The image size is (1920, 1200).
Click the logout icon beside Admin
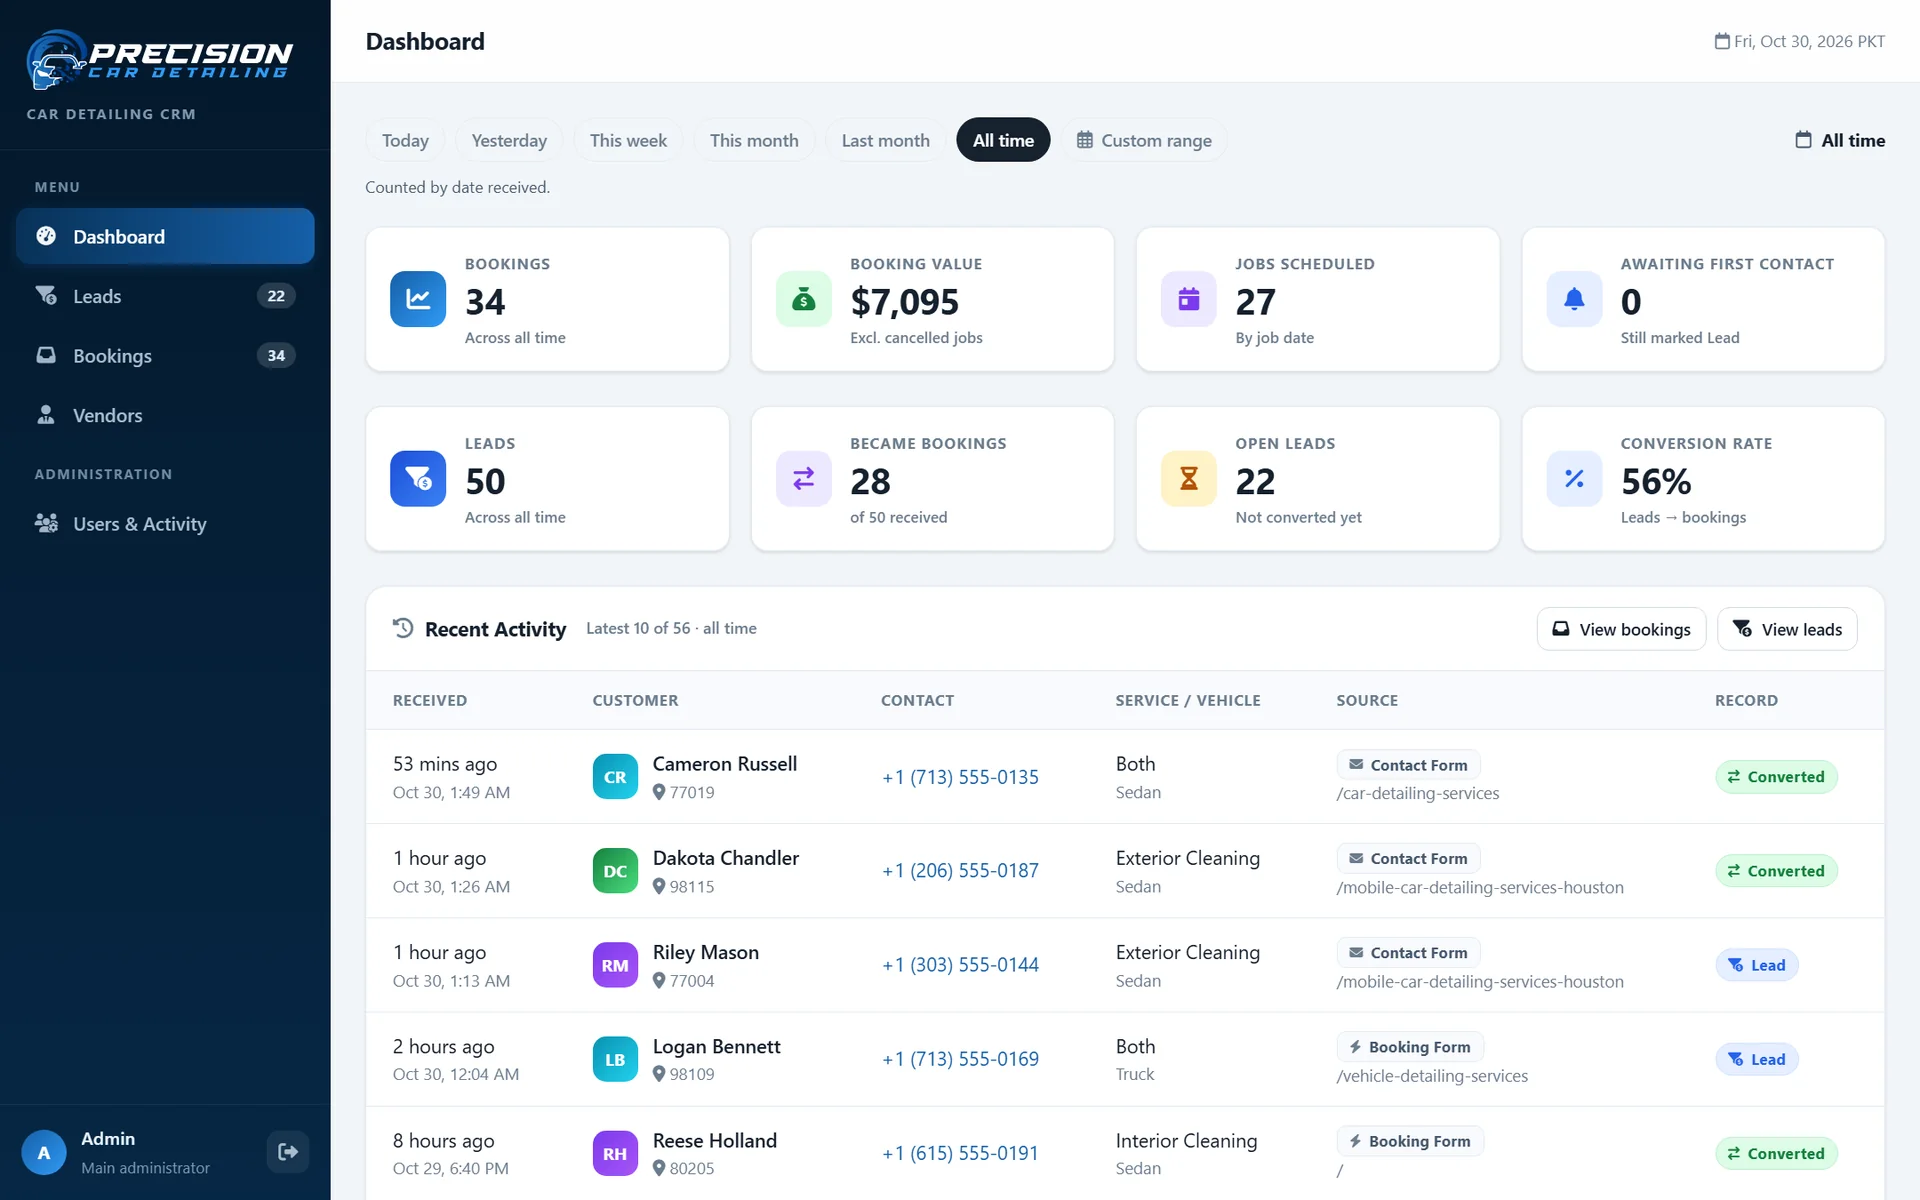pyautogui.click(x=288, y=1152)
